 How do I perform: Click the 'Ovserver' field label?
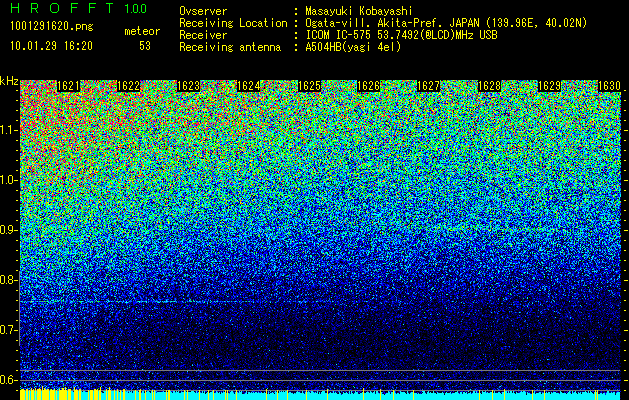click(x=203, y=11)
